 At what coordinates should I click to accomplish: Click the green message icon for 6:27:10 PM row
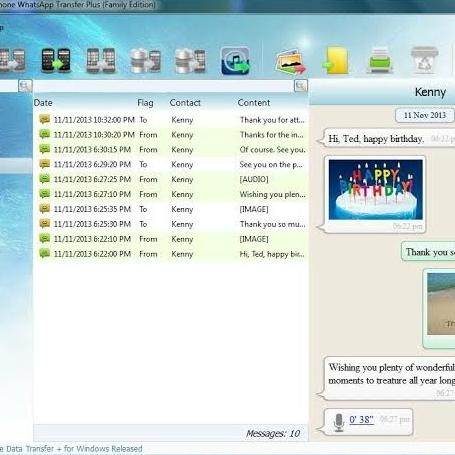point(44,194)
